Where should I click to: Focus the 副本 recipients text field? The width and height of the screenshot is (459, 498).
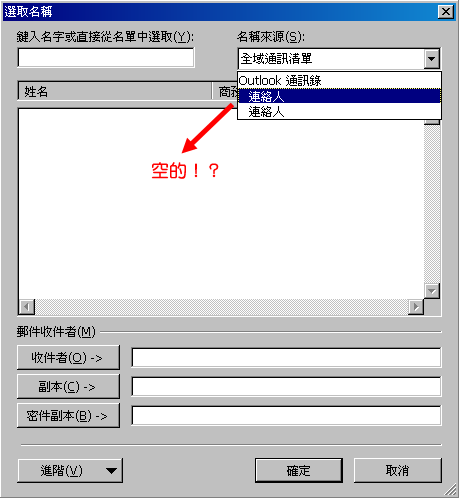286,387
